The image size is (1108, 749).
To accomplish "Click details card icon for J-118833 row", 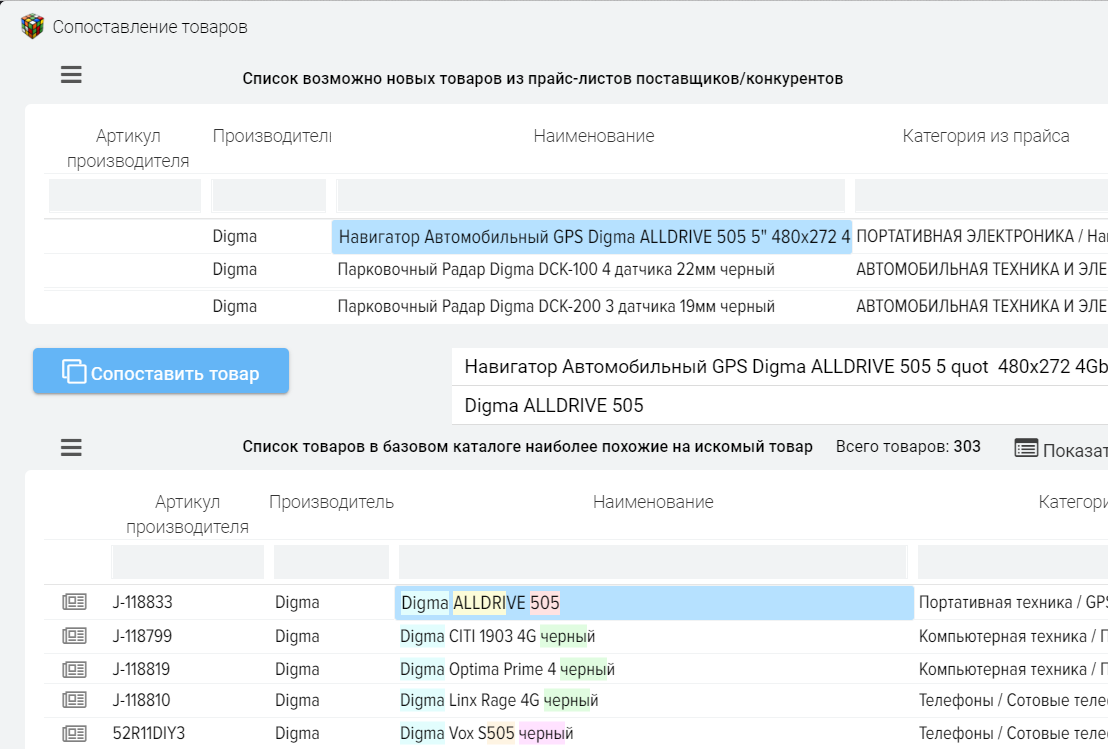I will point(74,602).
